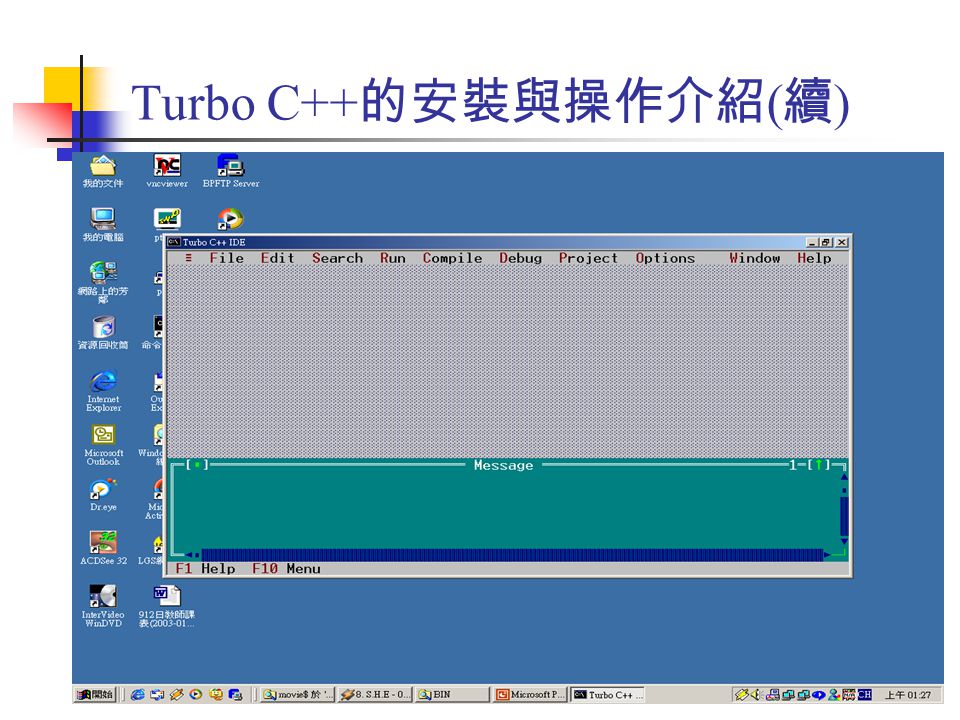Select the BPFTP Server desktop icon

231,171
